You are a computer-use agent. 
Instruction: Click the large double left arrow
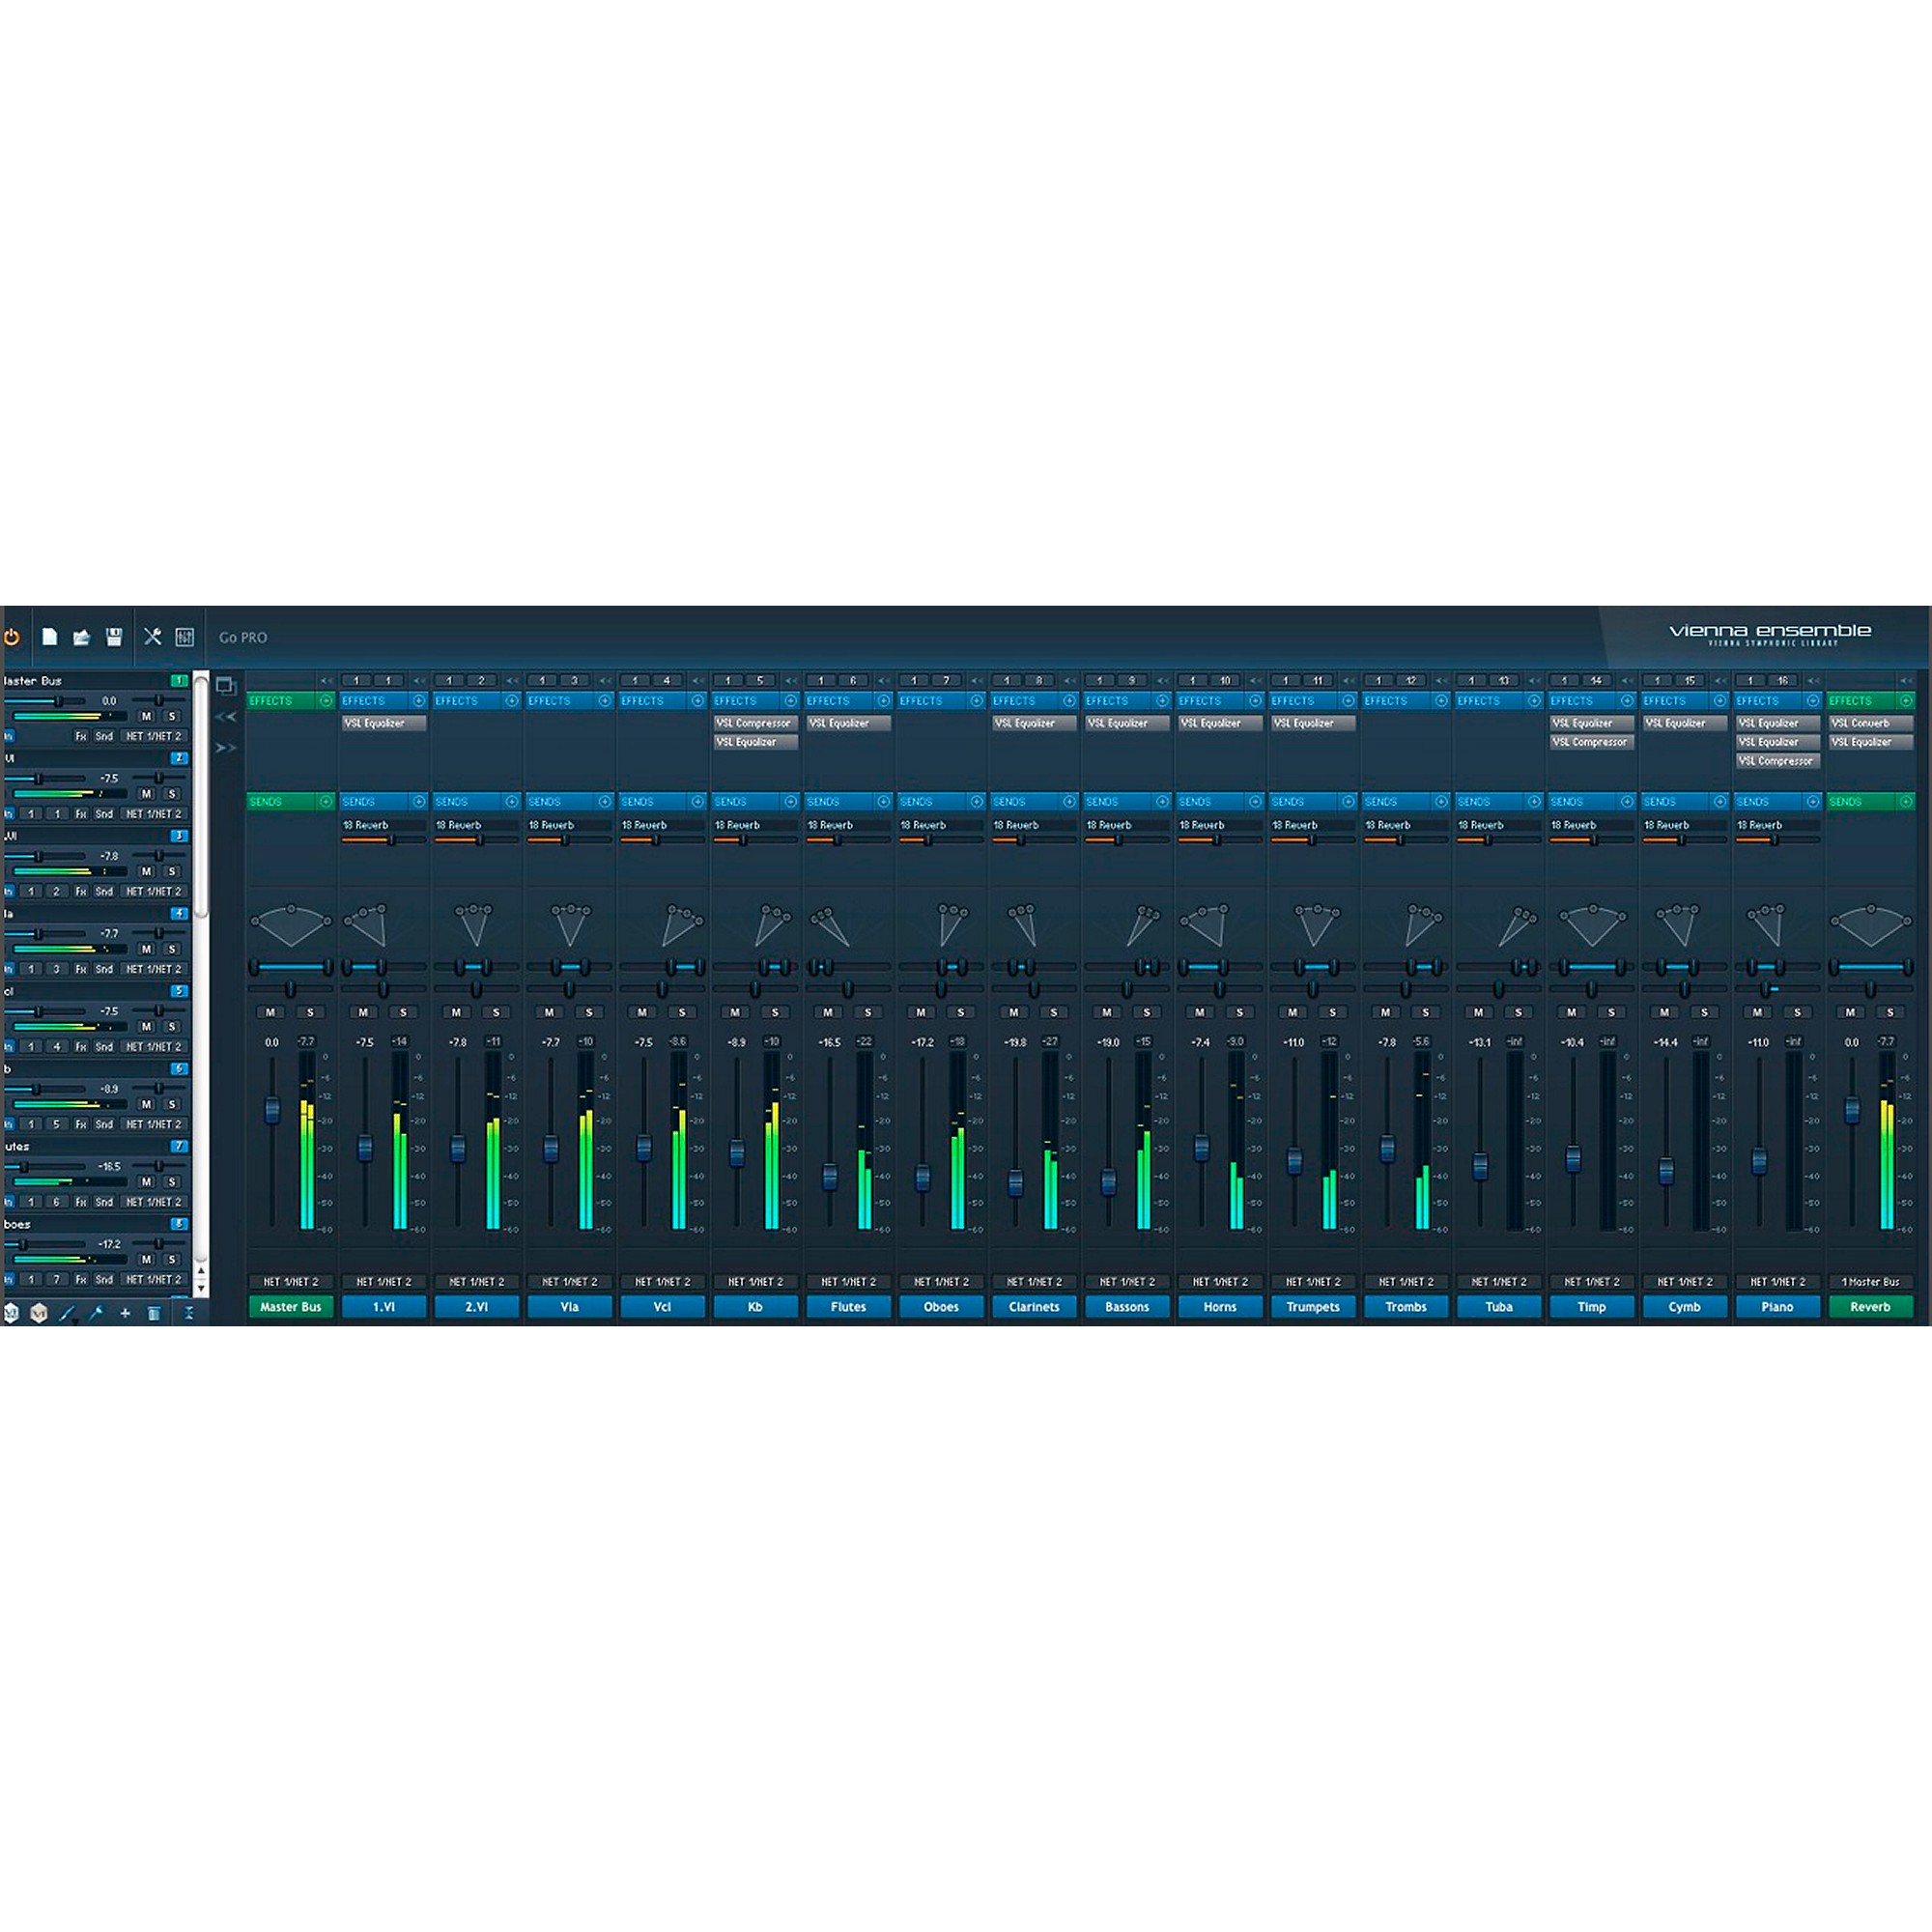pos(226,716)
